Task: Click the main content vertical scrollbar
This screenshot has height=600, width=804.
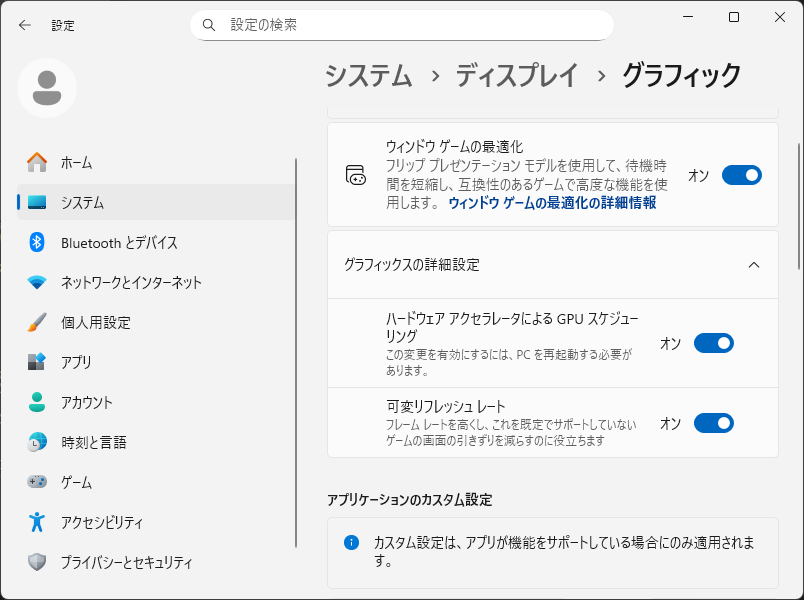Action: coord(798,200)
